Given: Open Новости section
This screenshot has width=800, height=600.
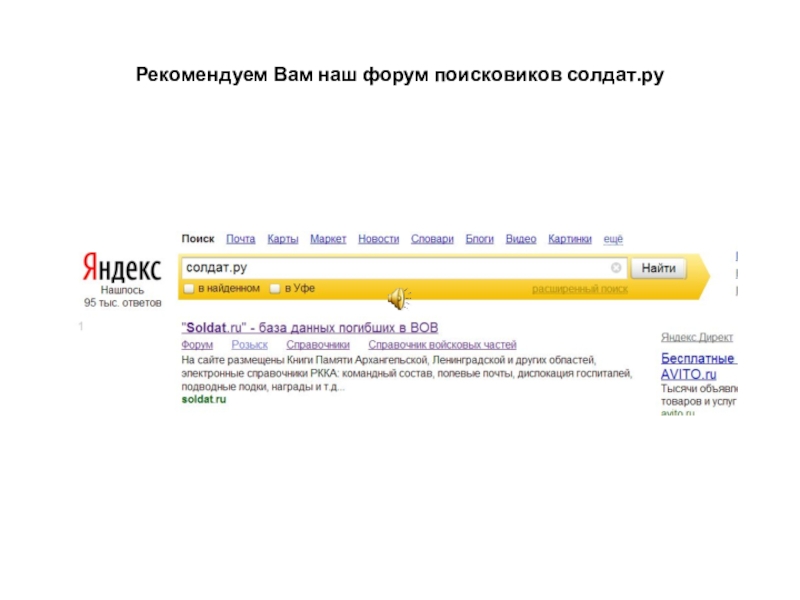Looking at the screenshot, I should [379, 239].
